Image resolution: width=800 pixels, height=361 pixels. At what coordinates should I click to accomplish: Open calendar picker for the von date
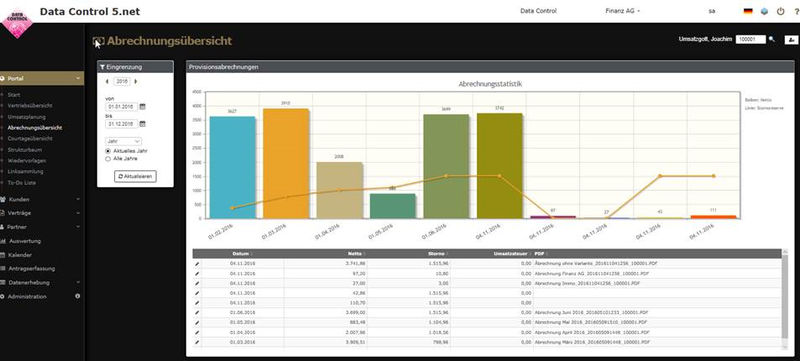click(142, 107)
